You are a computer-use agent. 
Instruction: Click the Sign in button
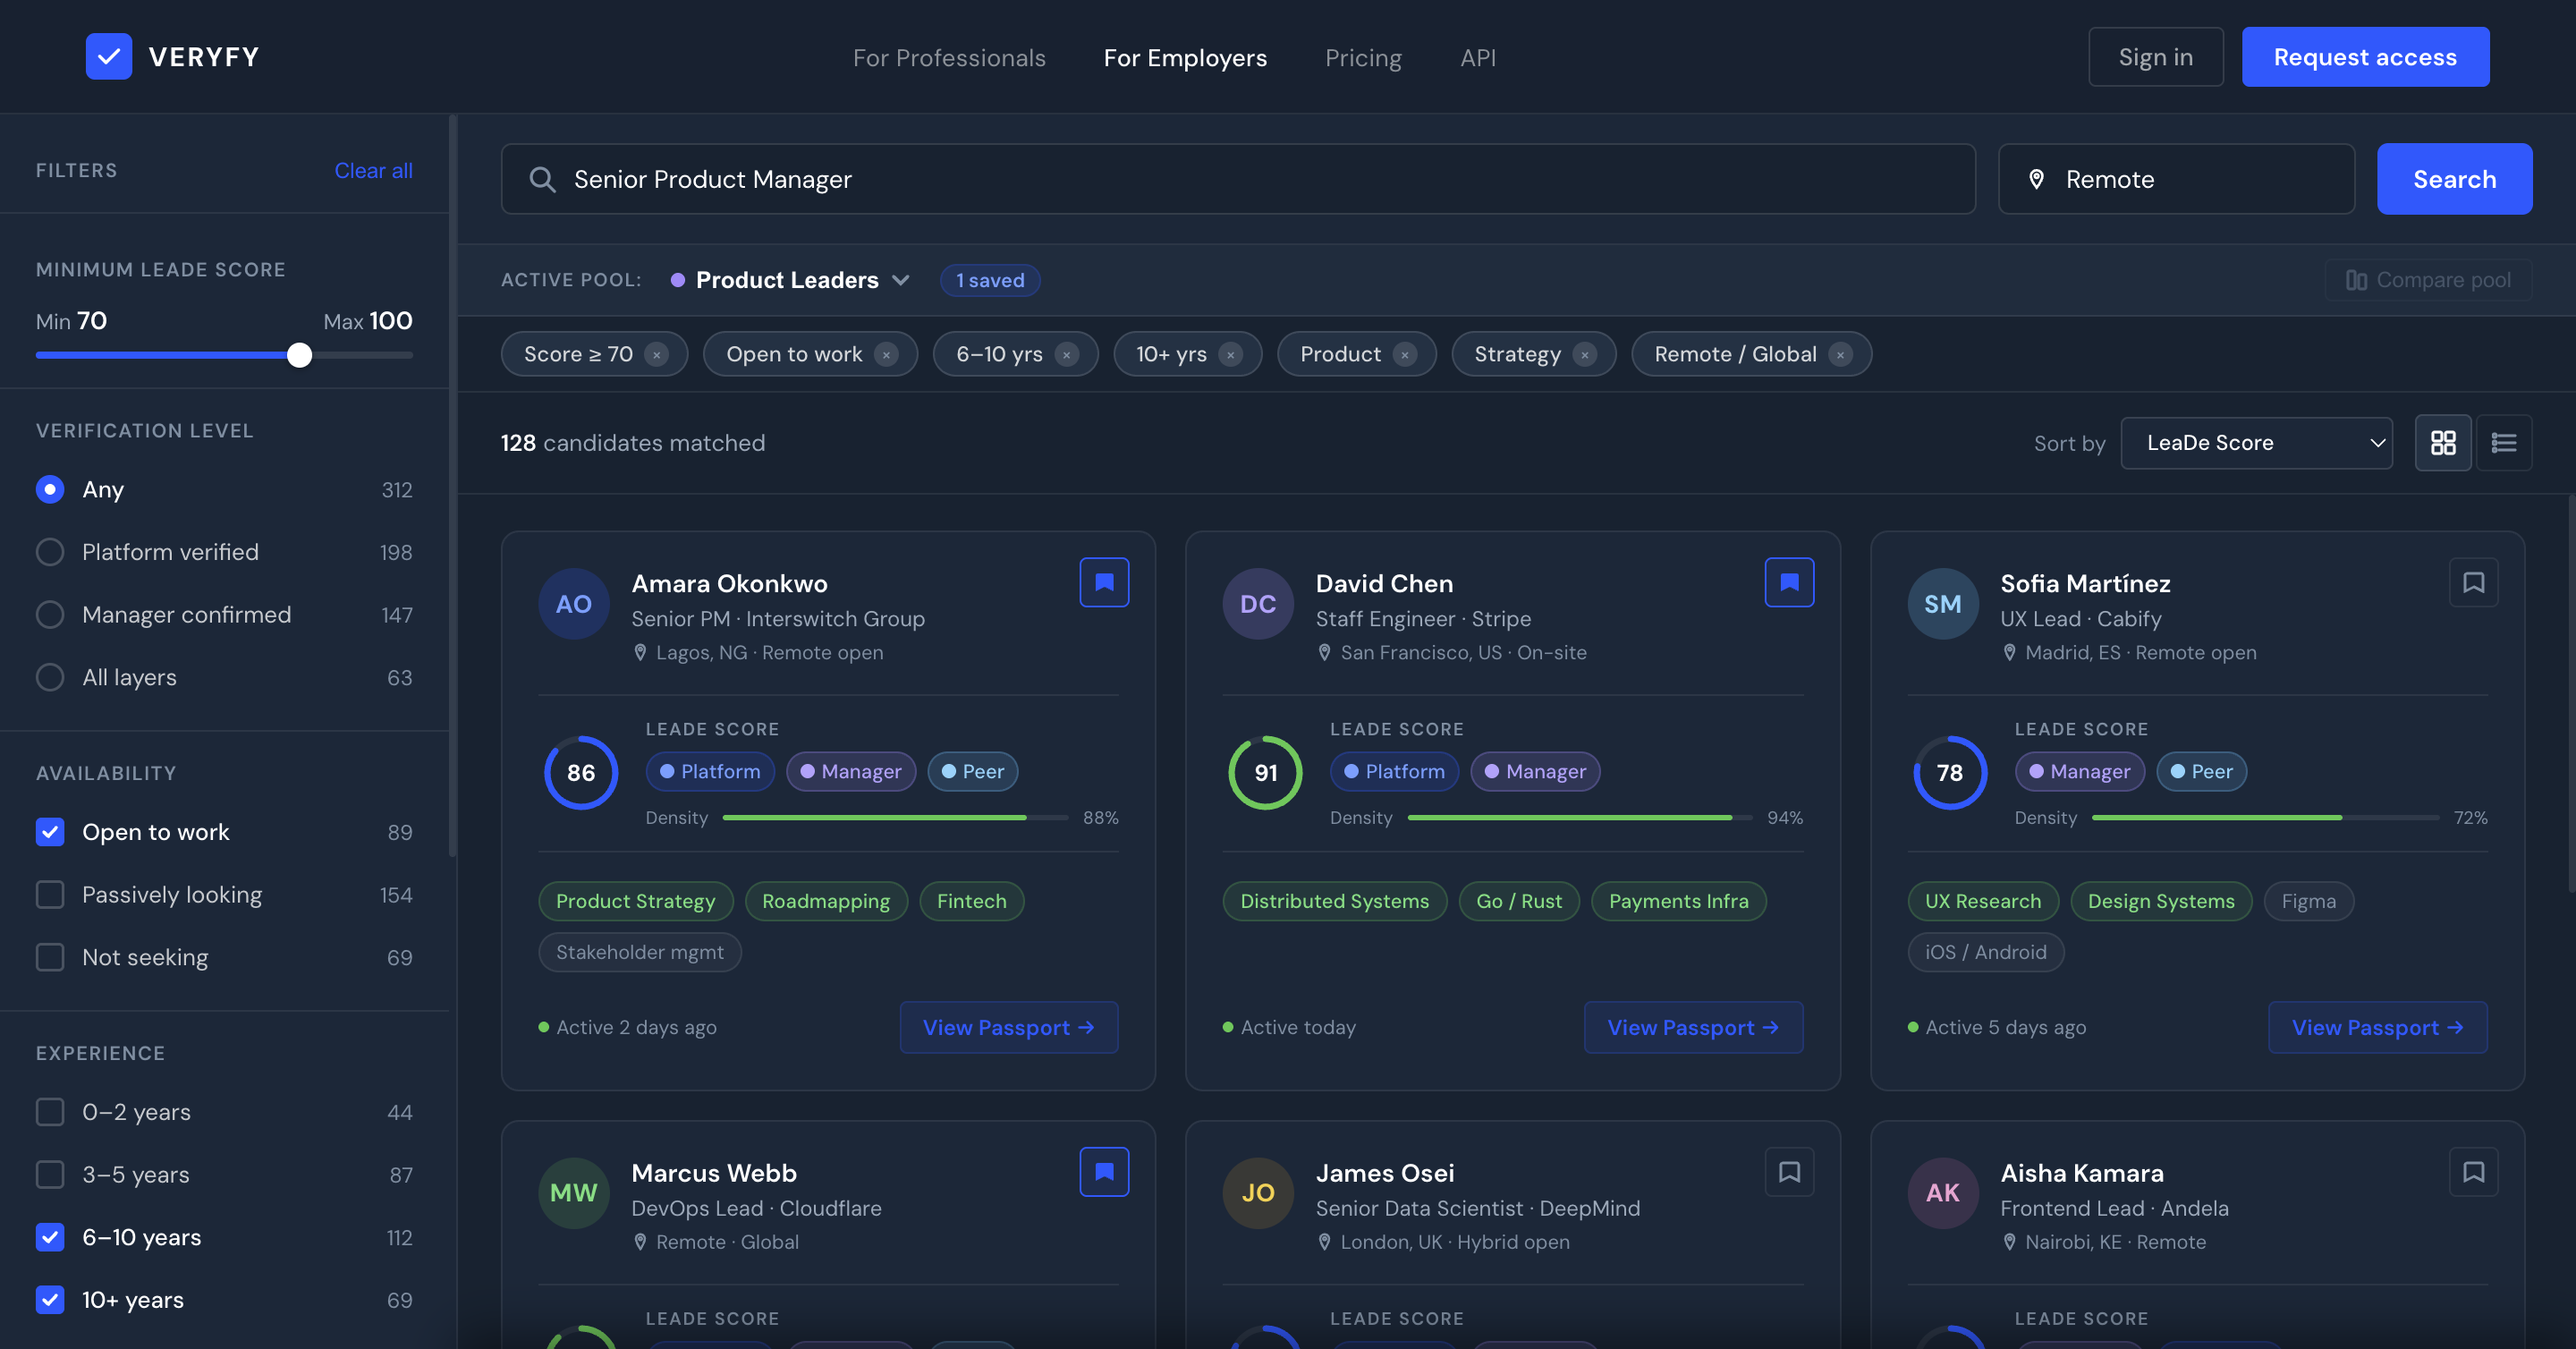point(2156,57)
